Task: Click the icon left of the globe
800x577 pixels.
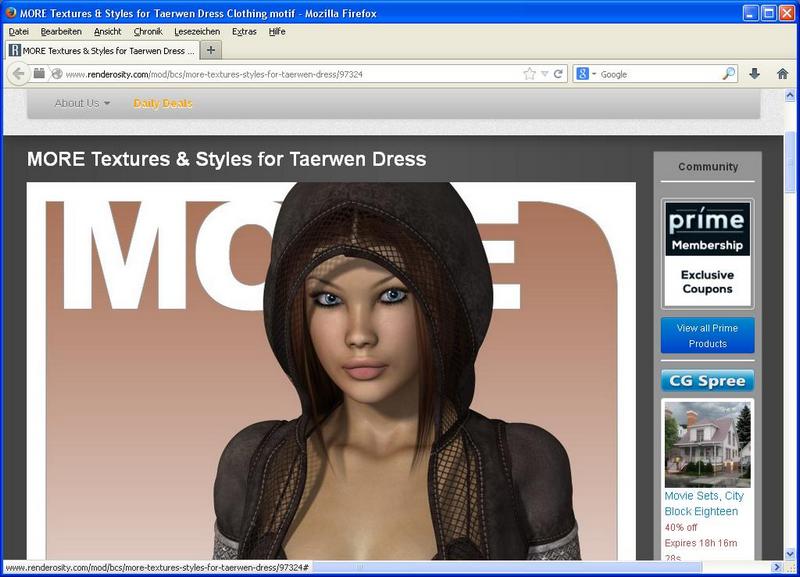Action: (39, 73)
